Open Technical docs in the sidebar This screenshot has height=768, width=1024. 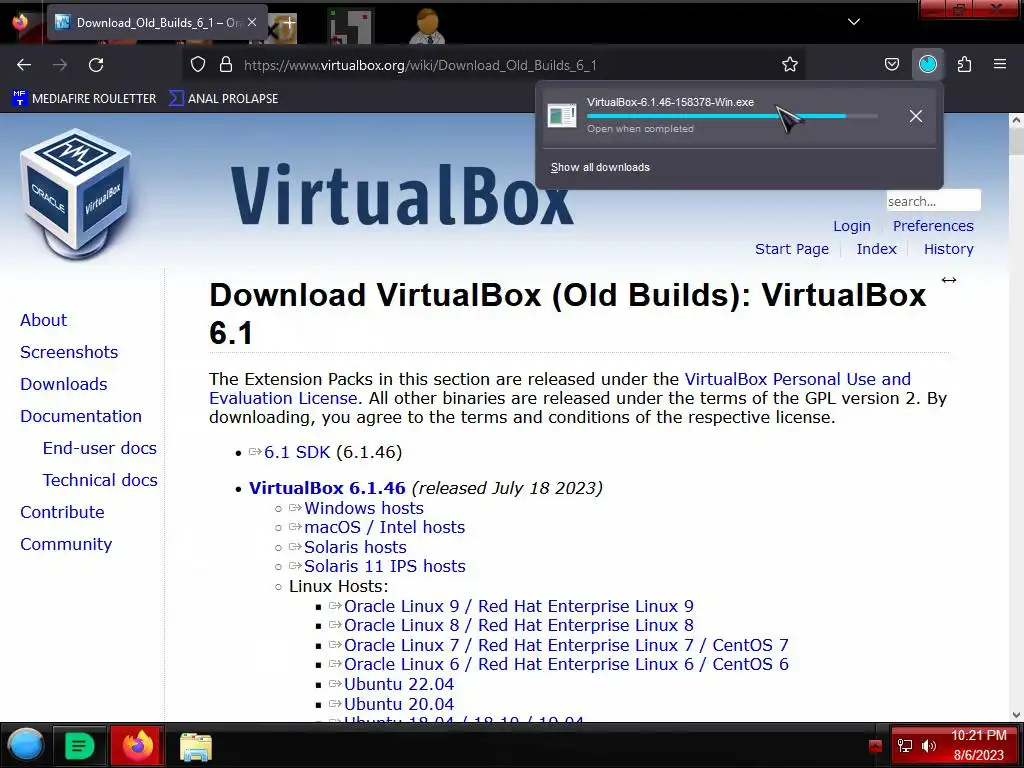(x=100, y=480)
